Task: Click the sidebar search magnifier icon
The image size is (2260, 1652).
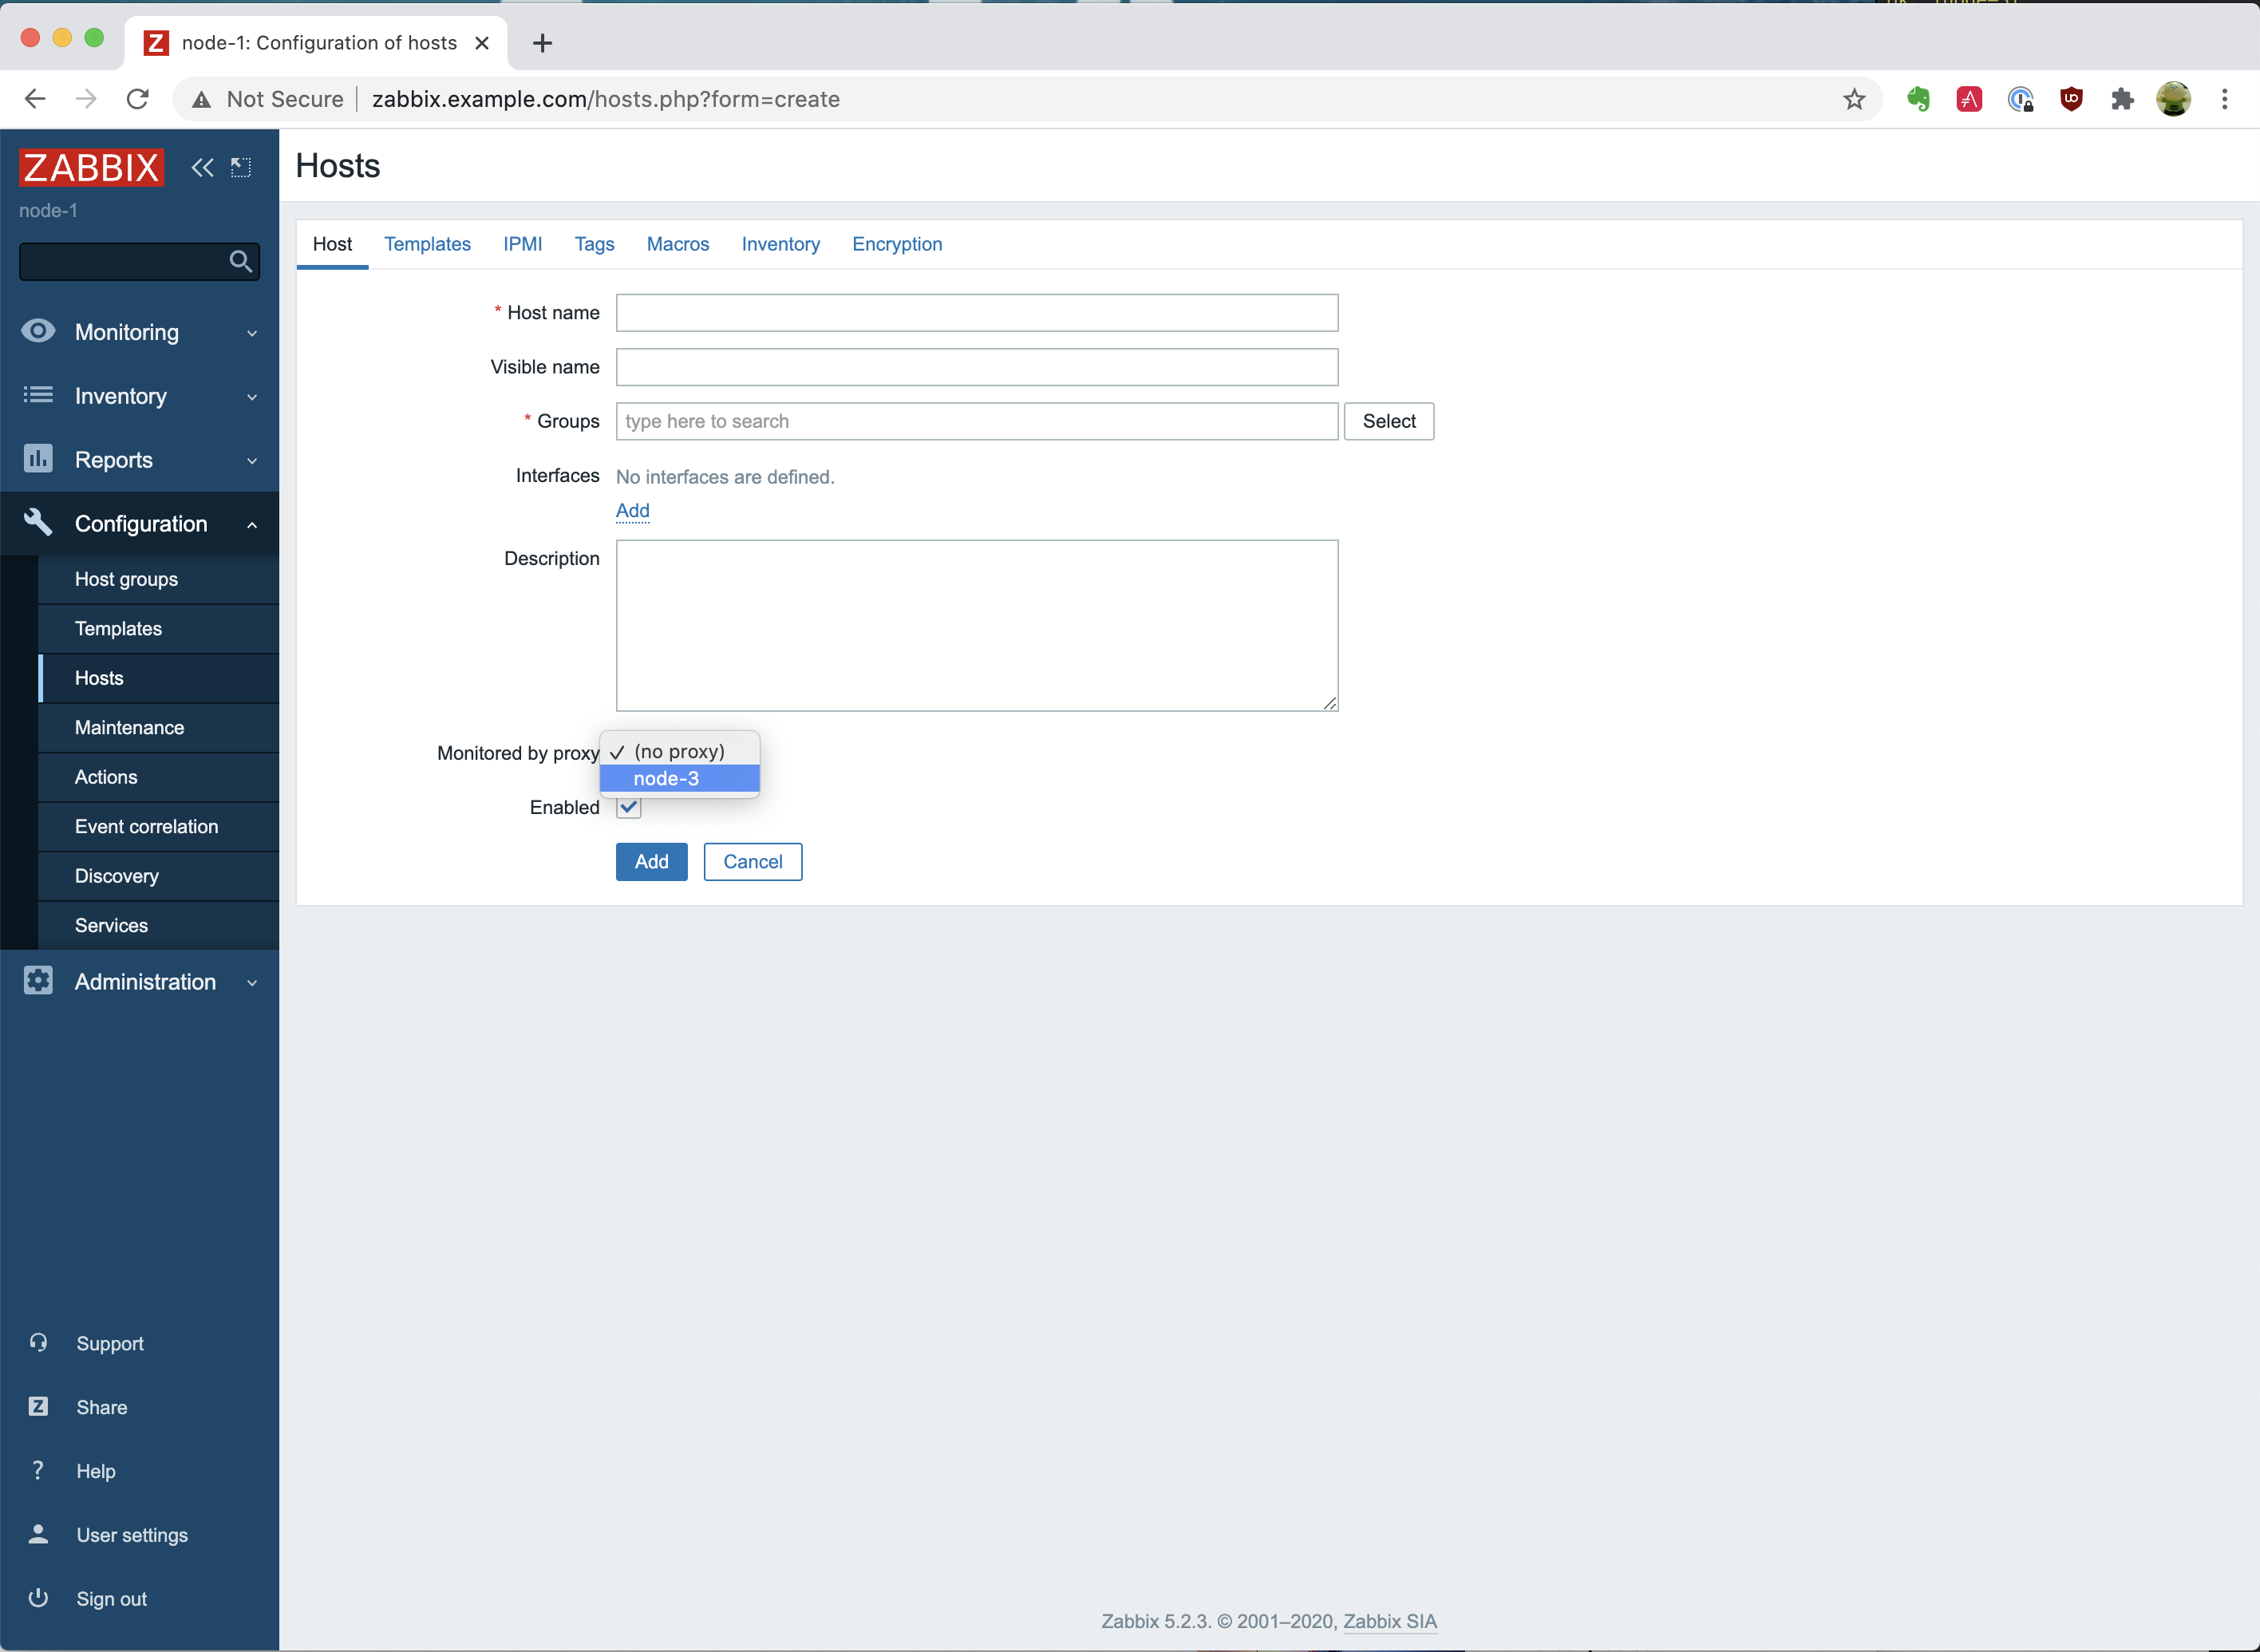Action: 240,262
